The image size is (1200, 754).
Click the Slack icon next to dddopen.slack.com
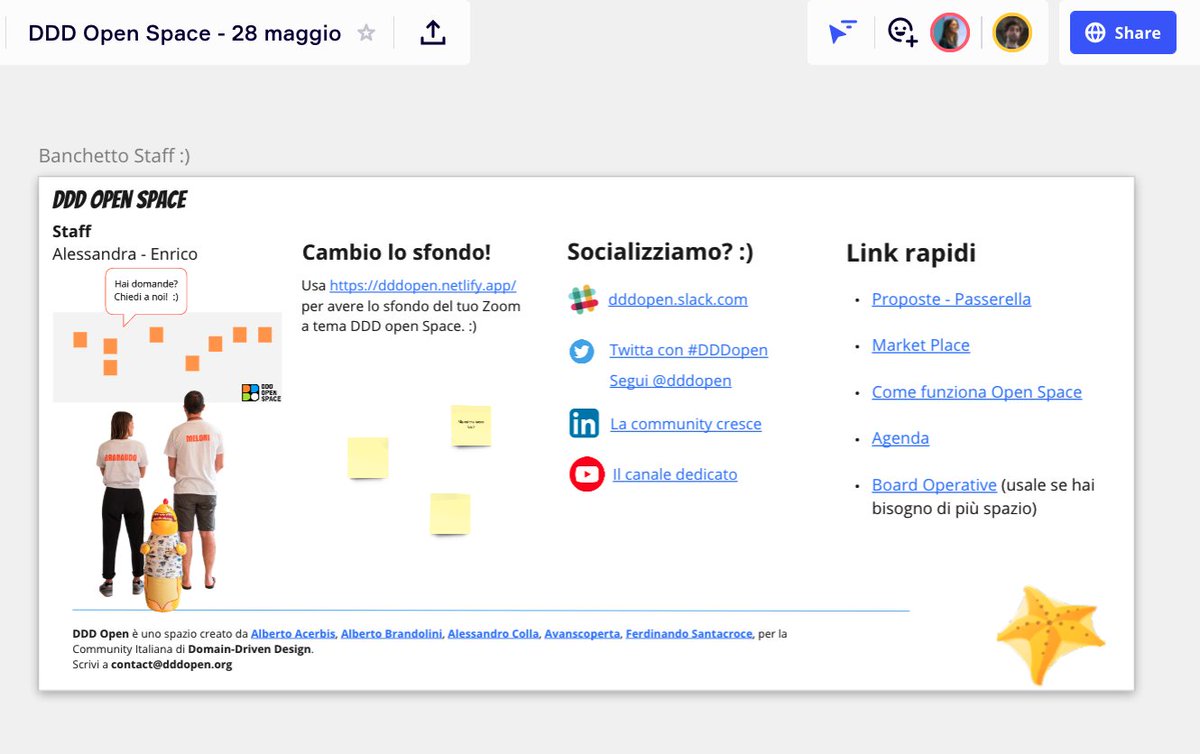click(584, 297)
